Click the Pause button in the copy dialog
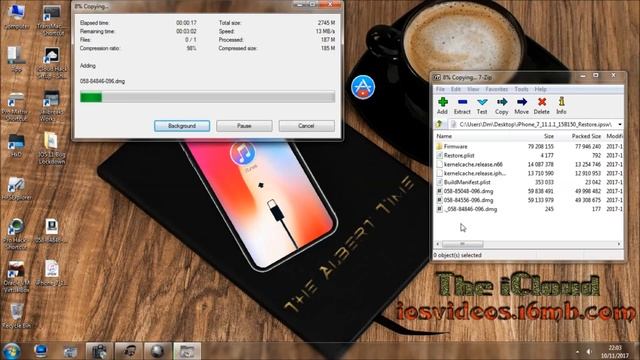The height and width of the screenshot is (360, 640). (244, 126)
